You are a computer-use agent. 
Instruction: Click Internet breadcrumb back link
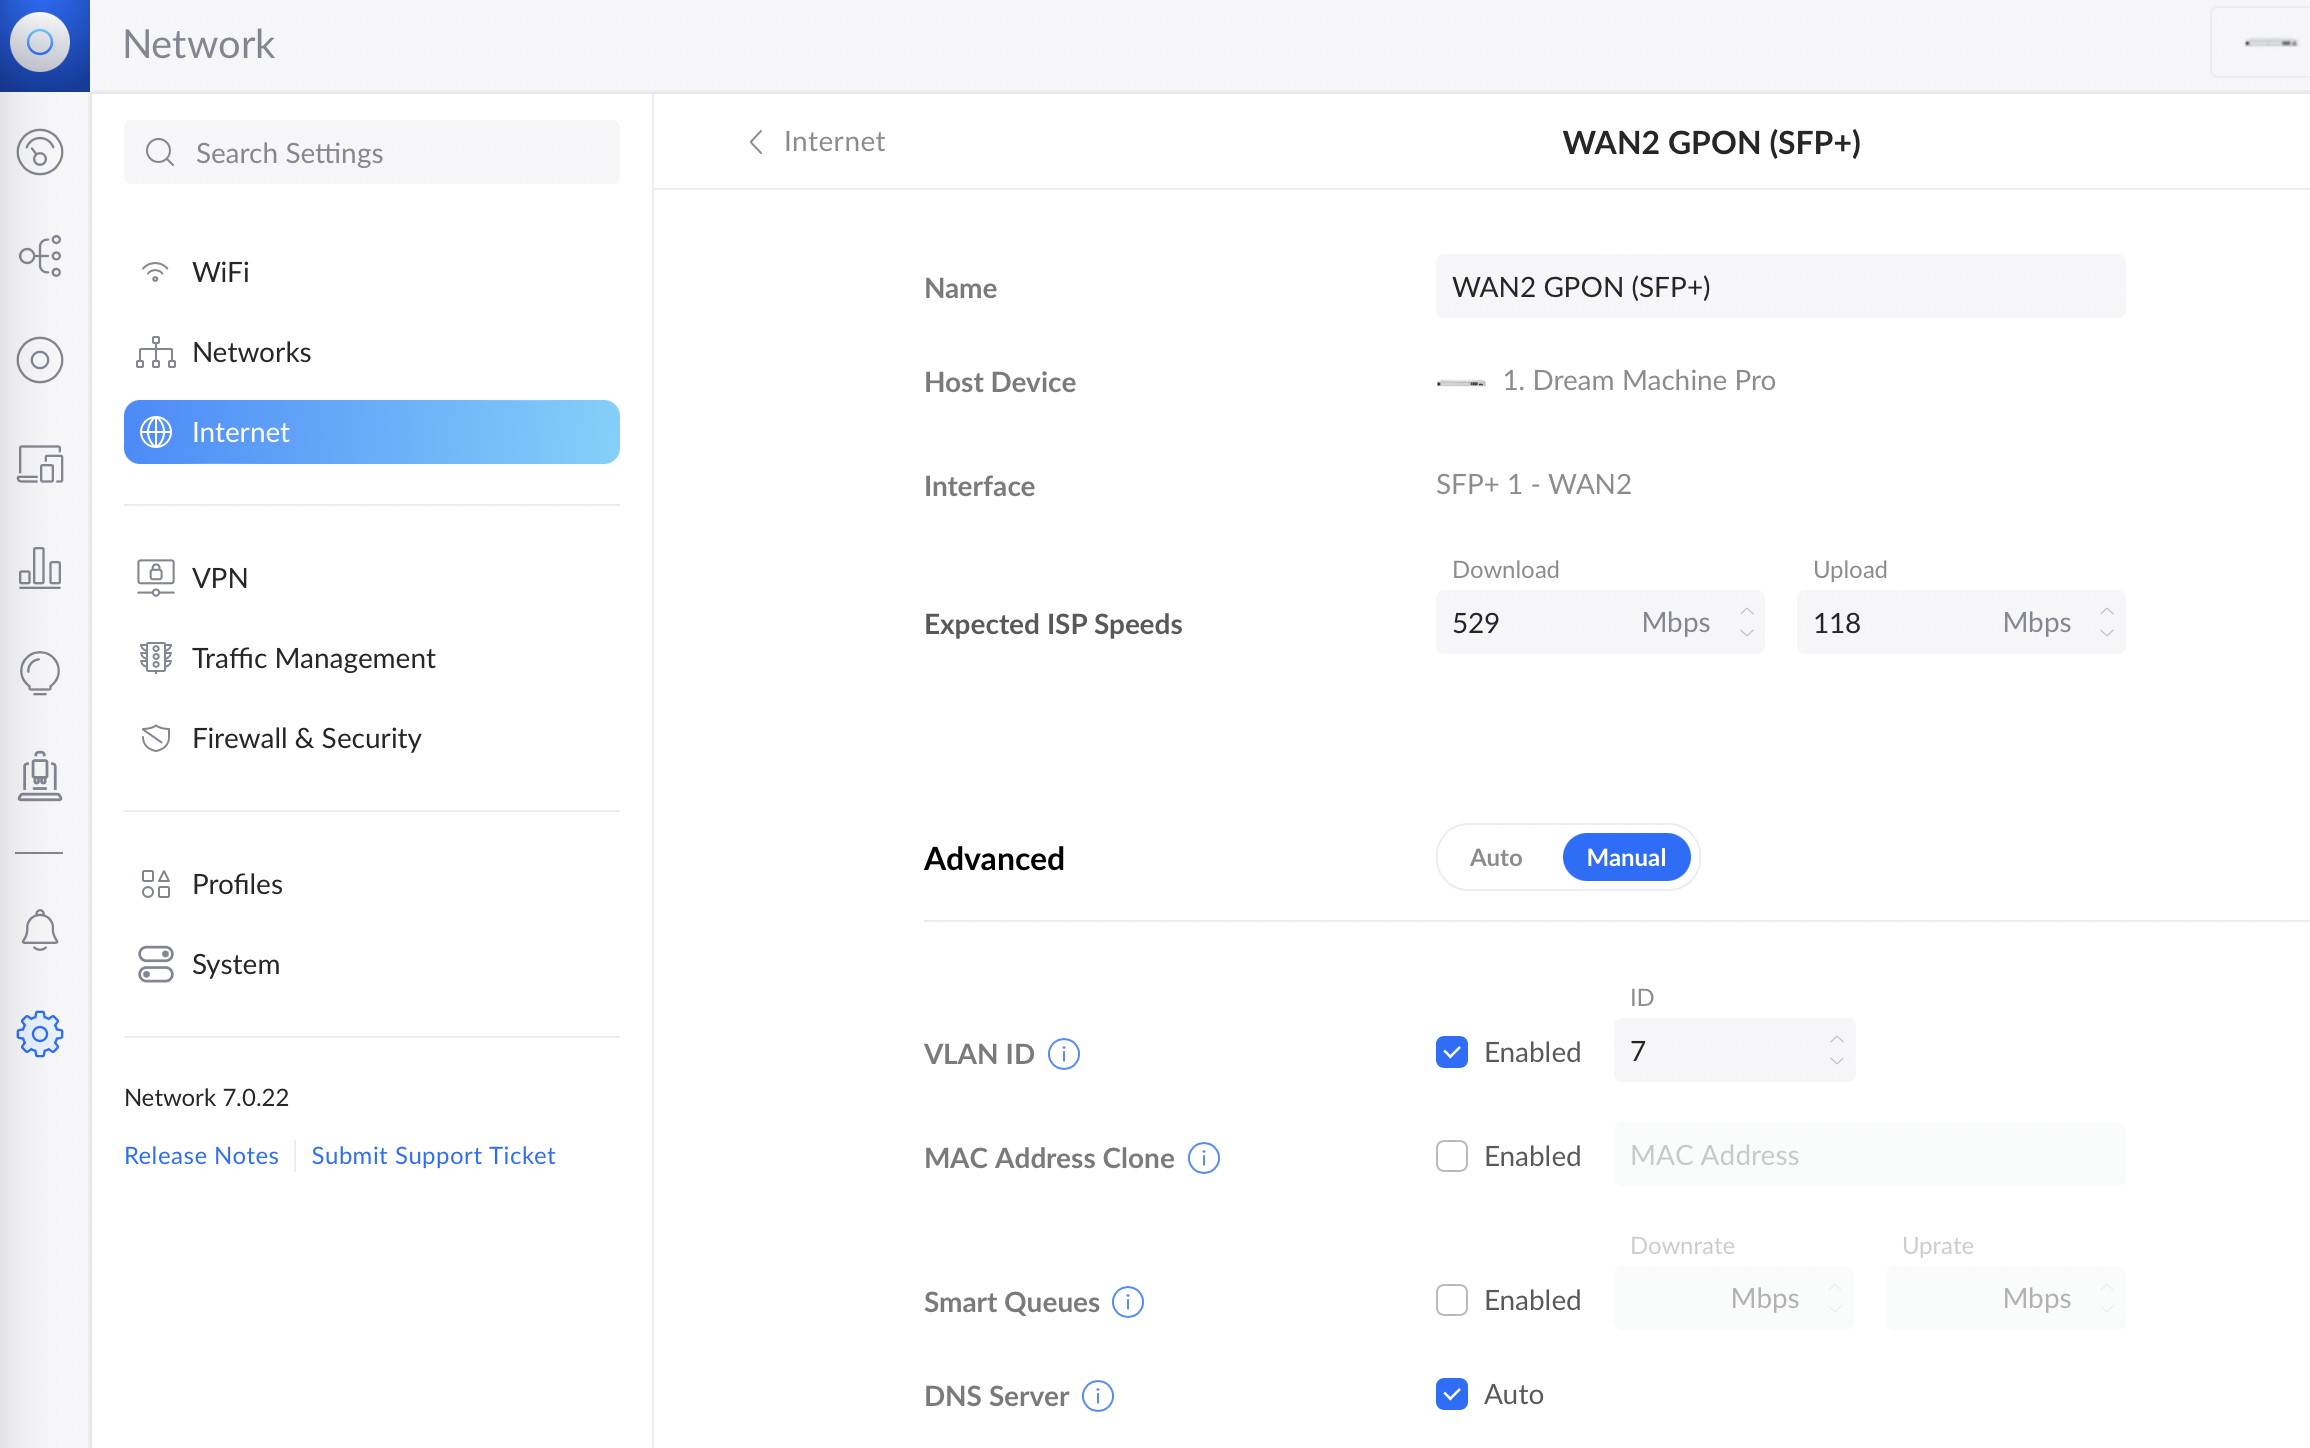[834, 142]
